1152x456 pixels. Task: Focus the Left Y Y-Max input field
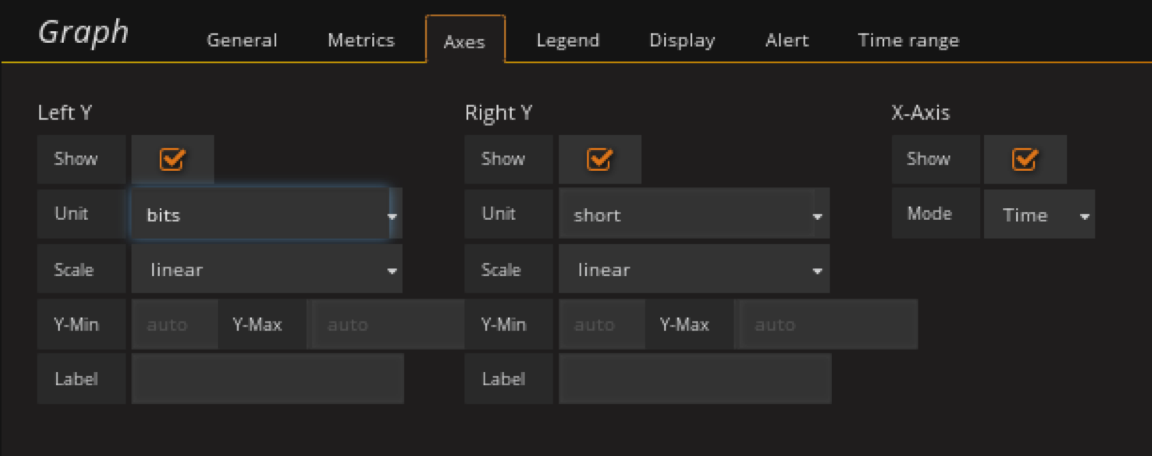click(x=387, y=325)
